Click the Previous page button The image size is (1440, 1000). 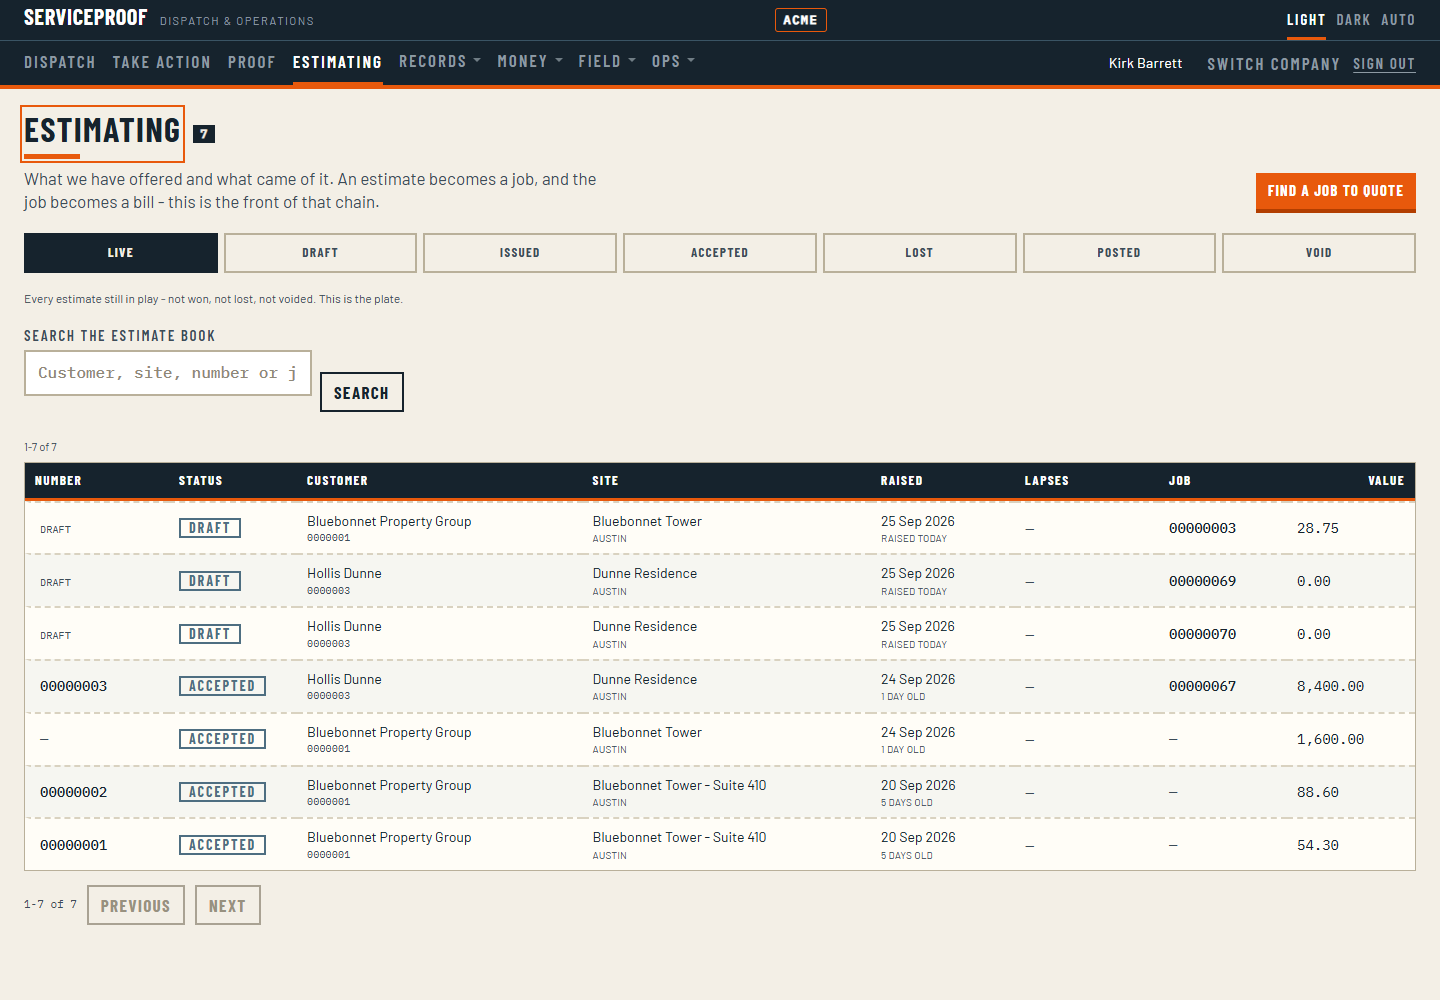(136, 905)
